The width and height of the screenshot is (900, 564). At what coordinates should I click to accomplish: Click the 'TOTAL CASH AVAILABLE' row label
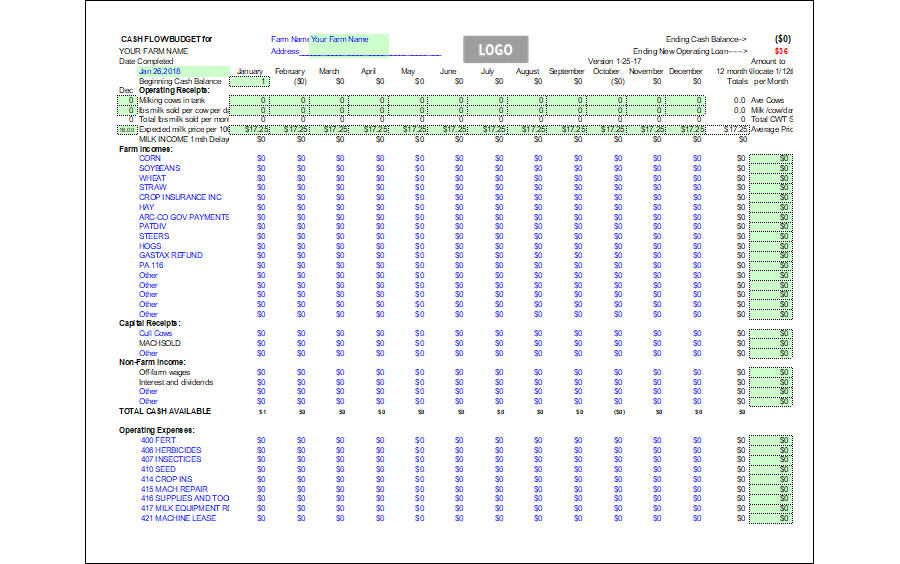165,411
